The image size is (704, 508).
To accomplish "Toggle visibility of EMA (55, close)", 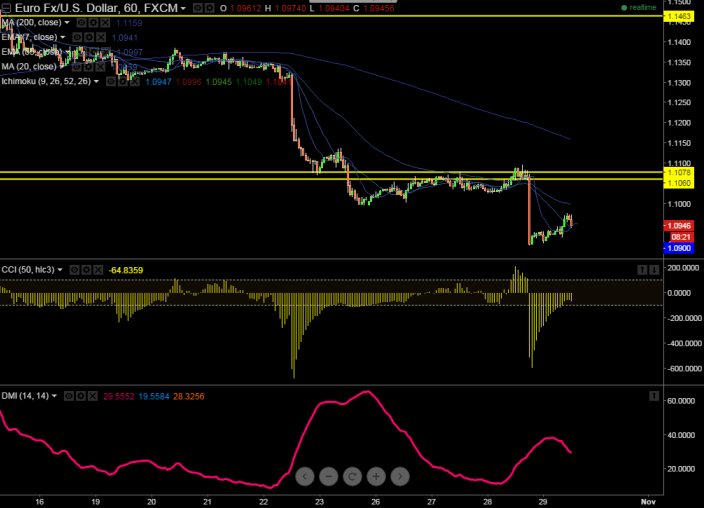I will pos(82,52).
